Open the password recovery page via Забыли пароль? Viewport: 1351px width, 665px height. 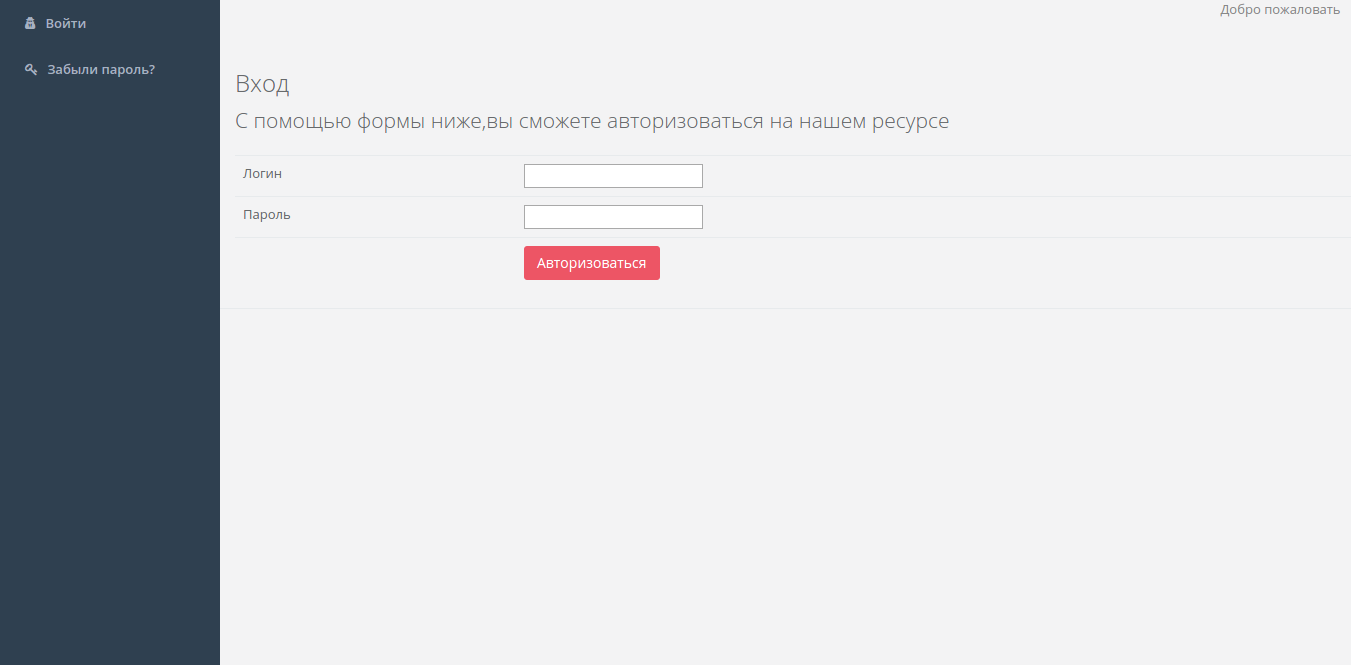100,68
